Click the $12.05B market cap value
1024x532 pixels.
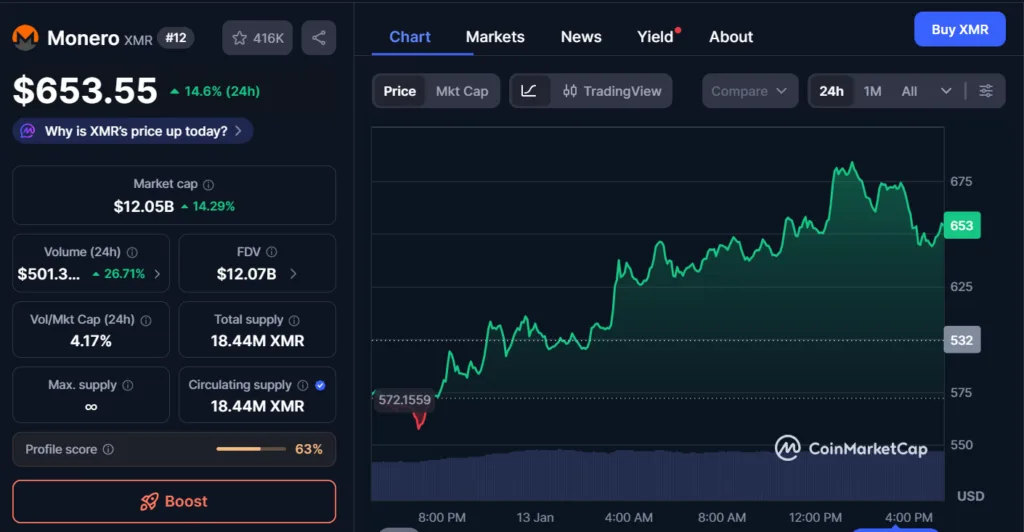point(144,206)
